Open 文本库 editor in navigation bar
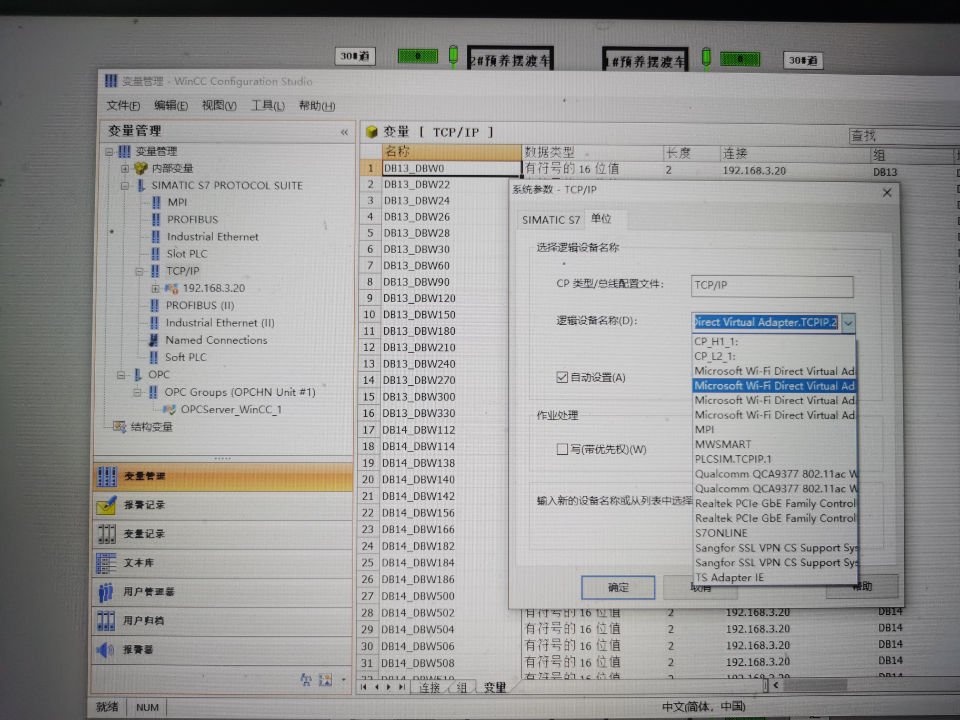960x720 pixels. tap(223, 563)
